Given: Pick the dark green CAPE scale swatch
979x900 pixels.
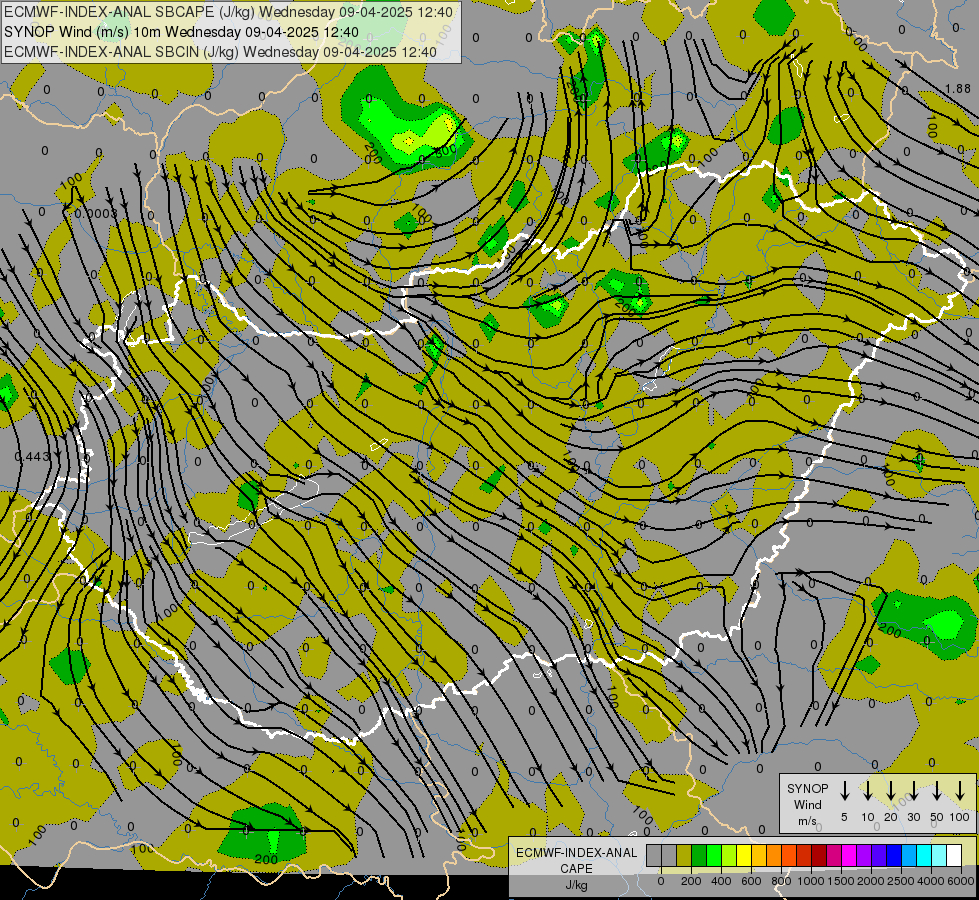Looking at the screenshot, I should tap(699, 855).
